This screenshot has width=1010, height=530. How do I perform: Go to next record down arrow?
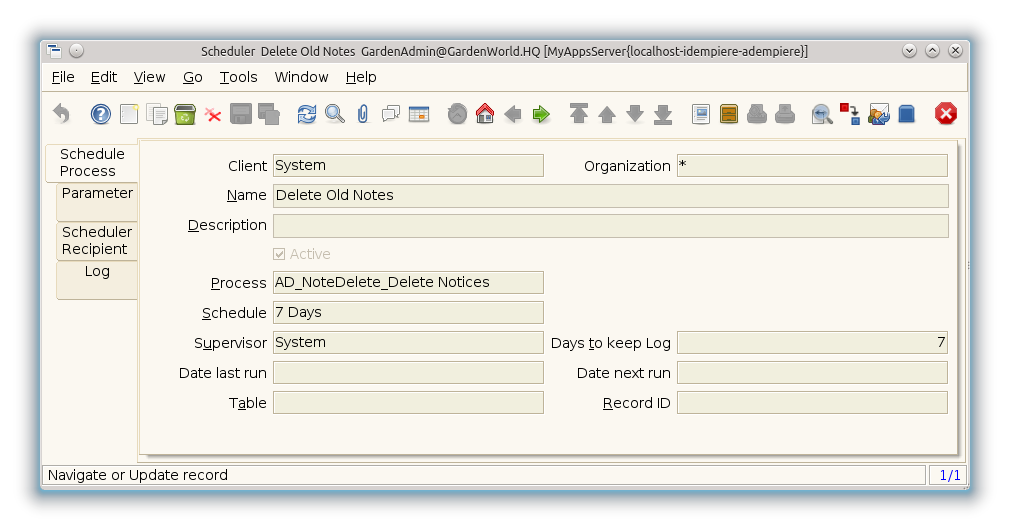[635, 114]
